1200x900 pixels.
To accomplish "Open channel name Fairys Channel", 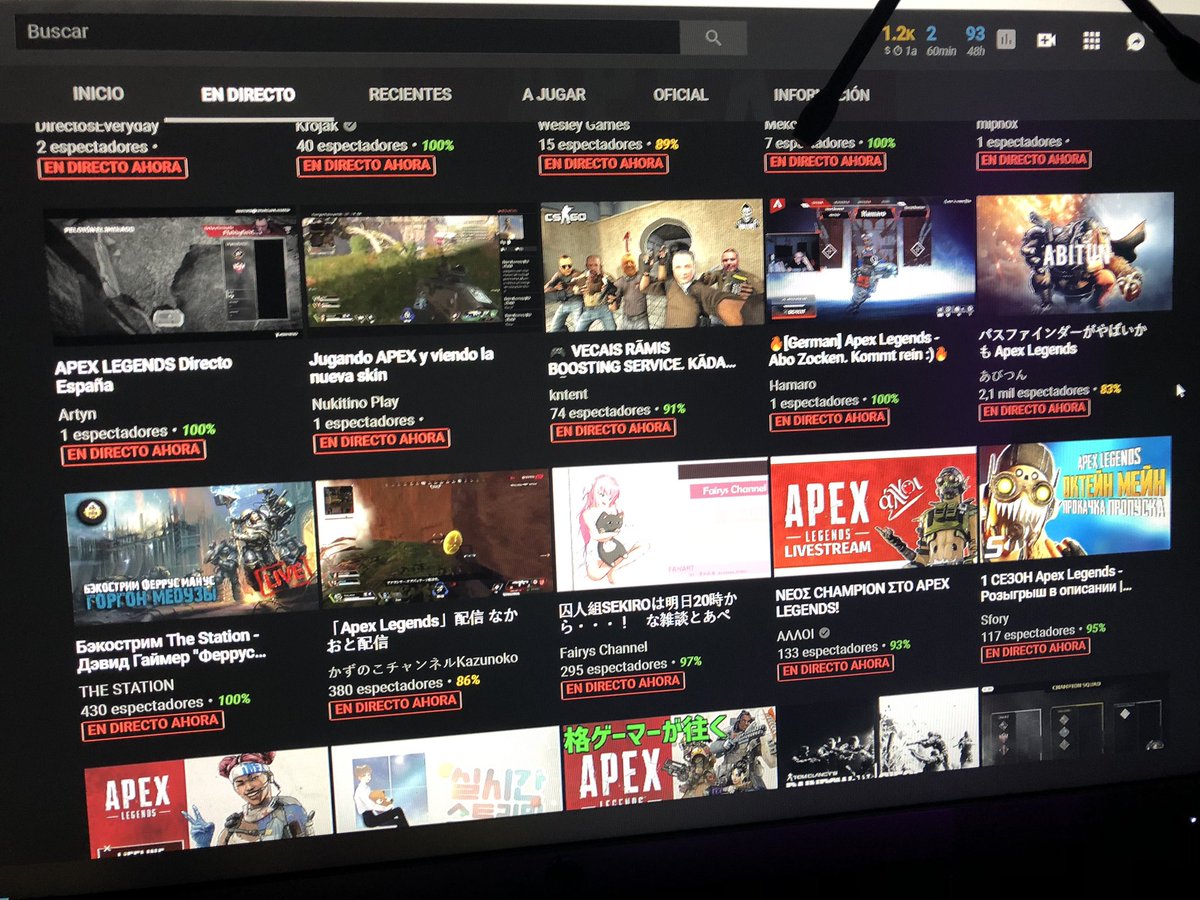I will pos(605,651).
